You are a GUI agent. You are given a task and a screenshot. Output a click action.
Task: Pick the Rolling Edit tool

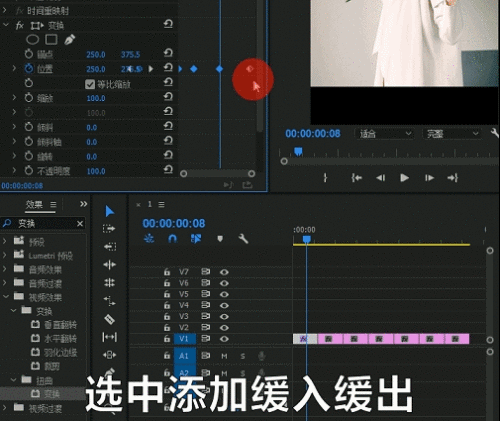click(109, 283)
